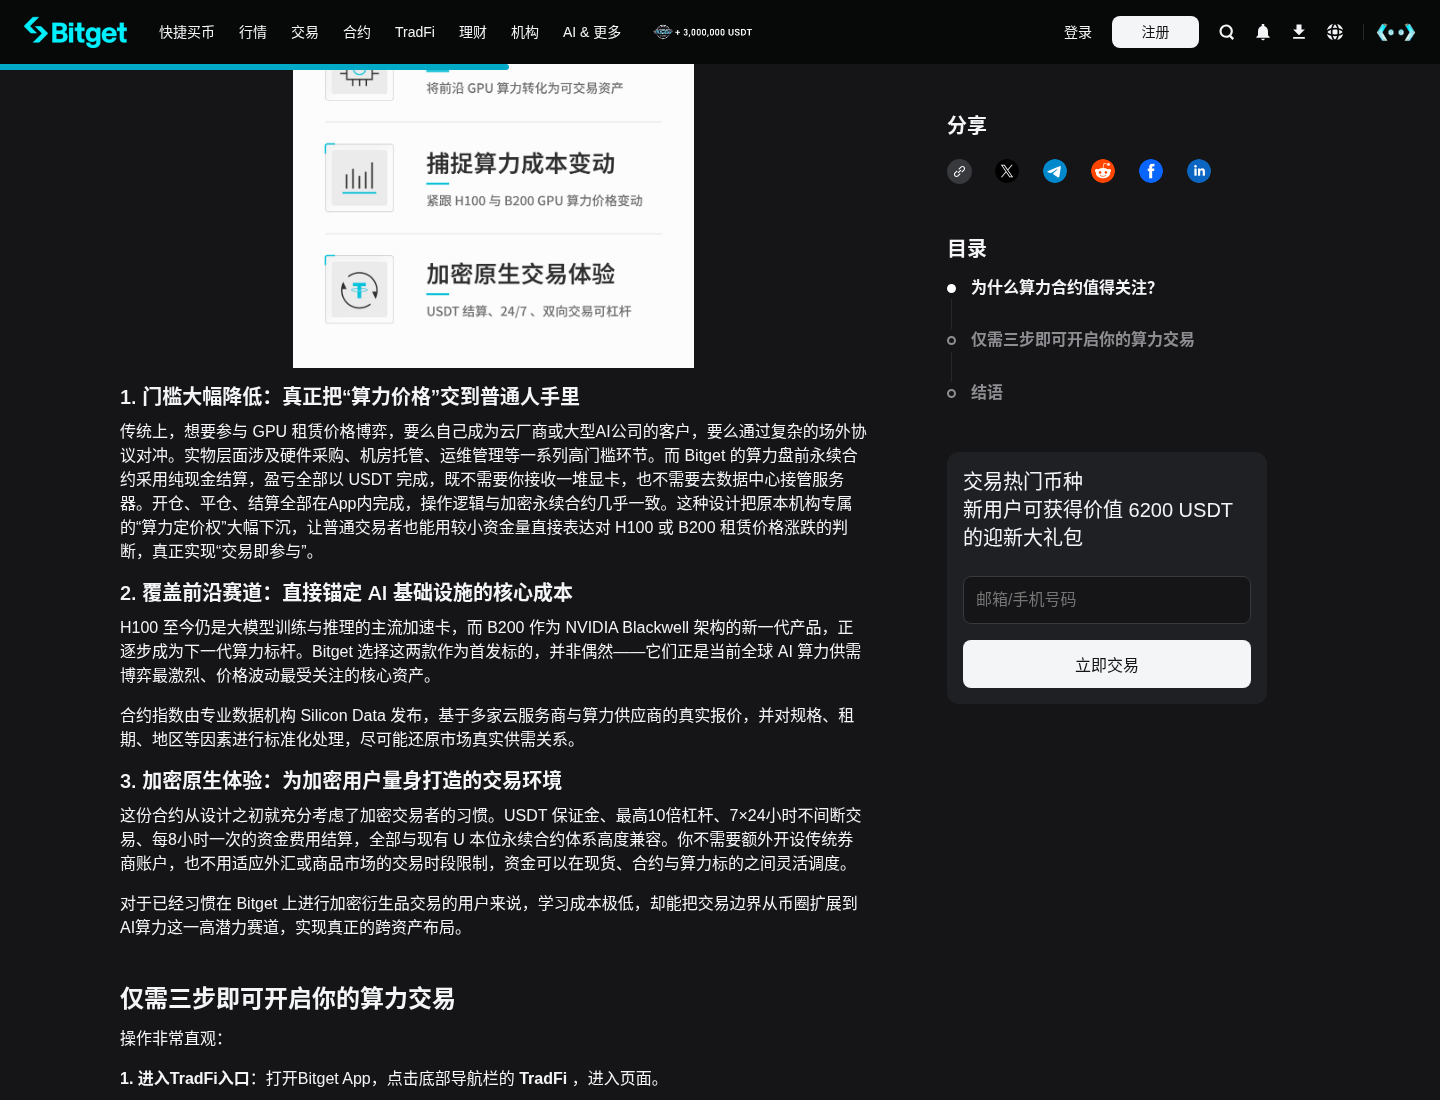Click 登录 link
The height and width of the screenshot is (1100, 1440).
[1078, 32]
